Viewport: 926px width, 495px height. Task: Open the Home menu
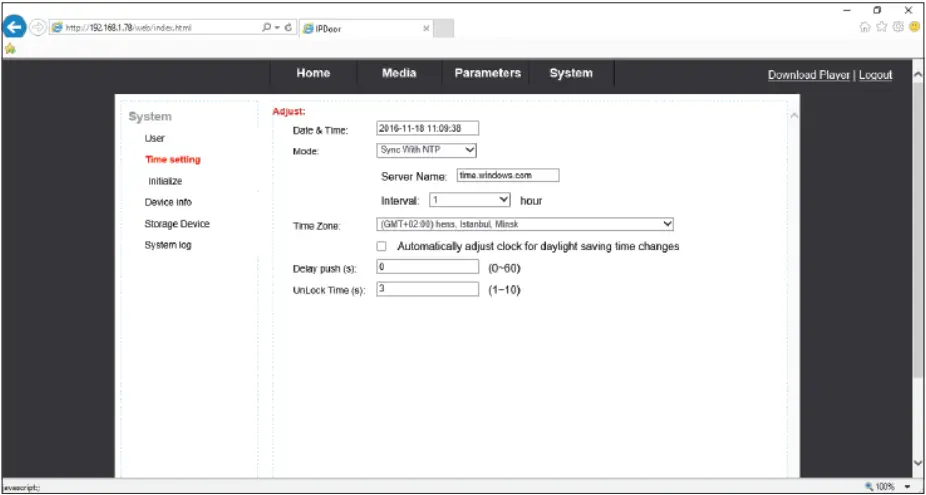[313, 73]
